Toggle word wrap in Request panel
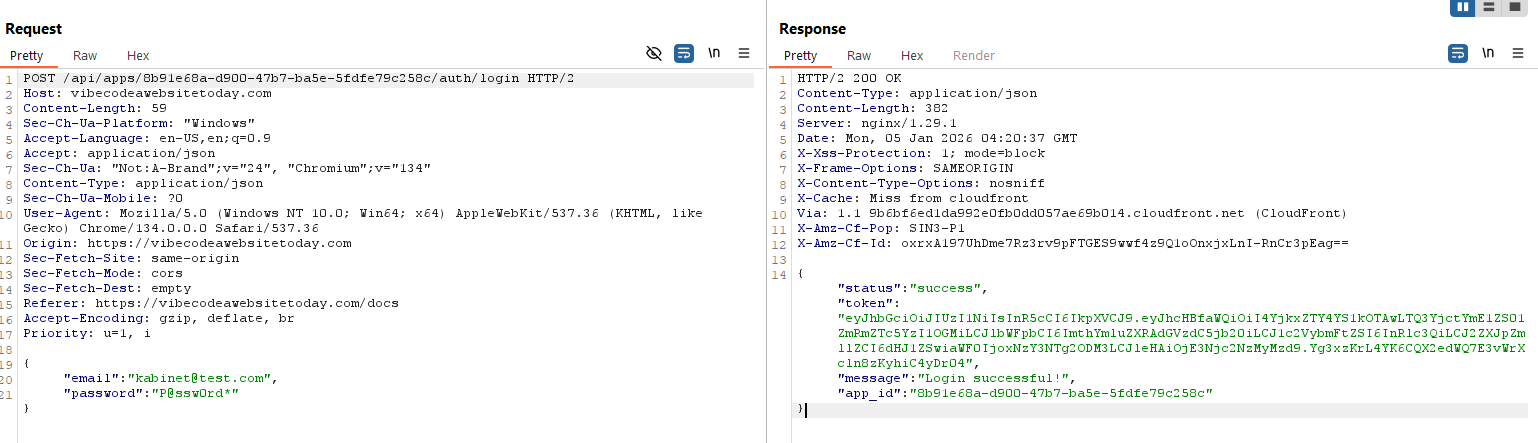The height and width of the screenshot is (443, 1538). pyautogui.click(x=684, y=54)
